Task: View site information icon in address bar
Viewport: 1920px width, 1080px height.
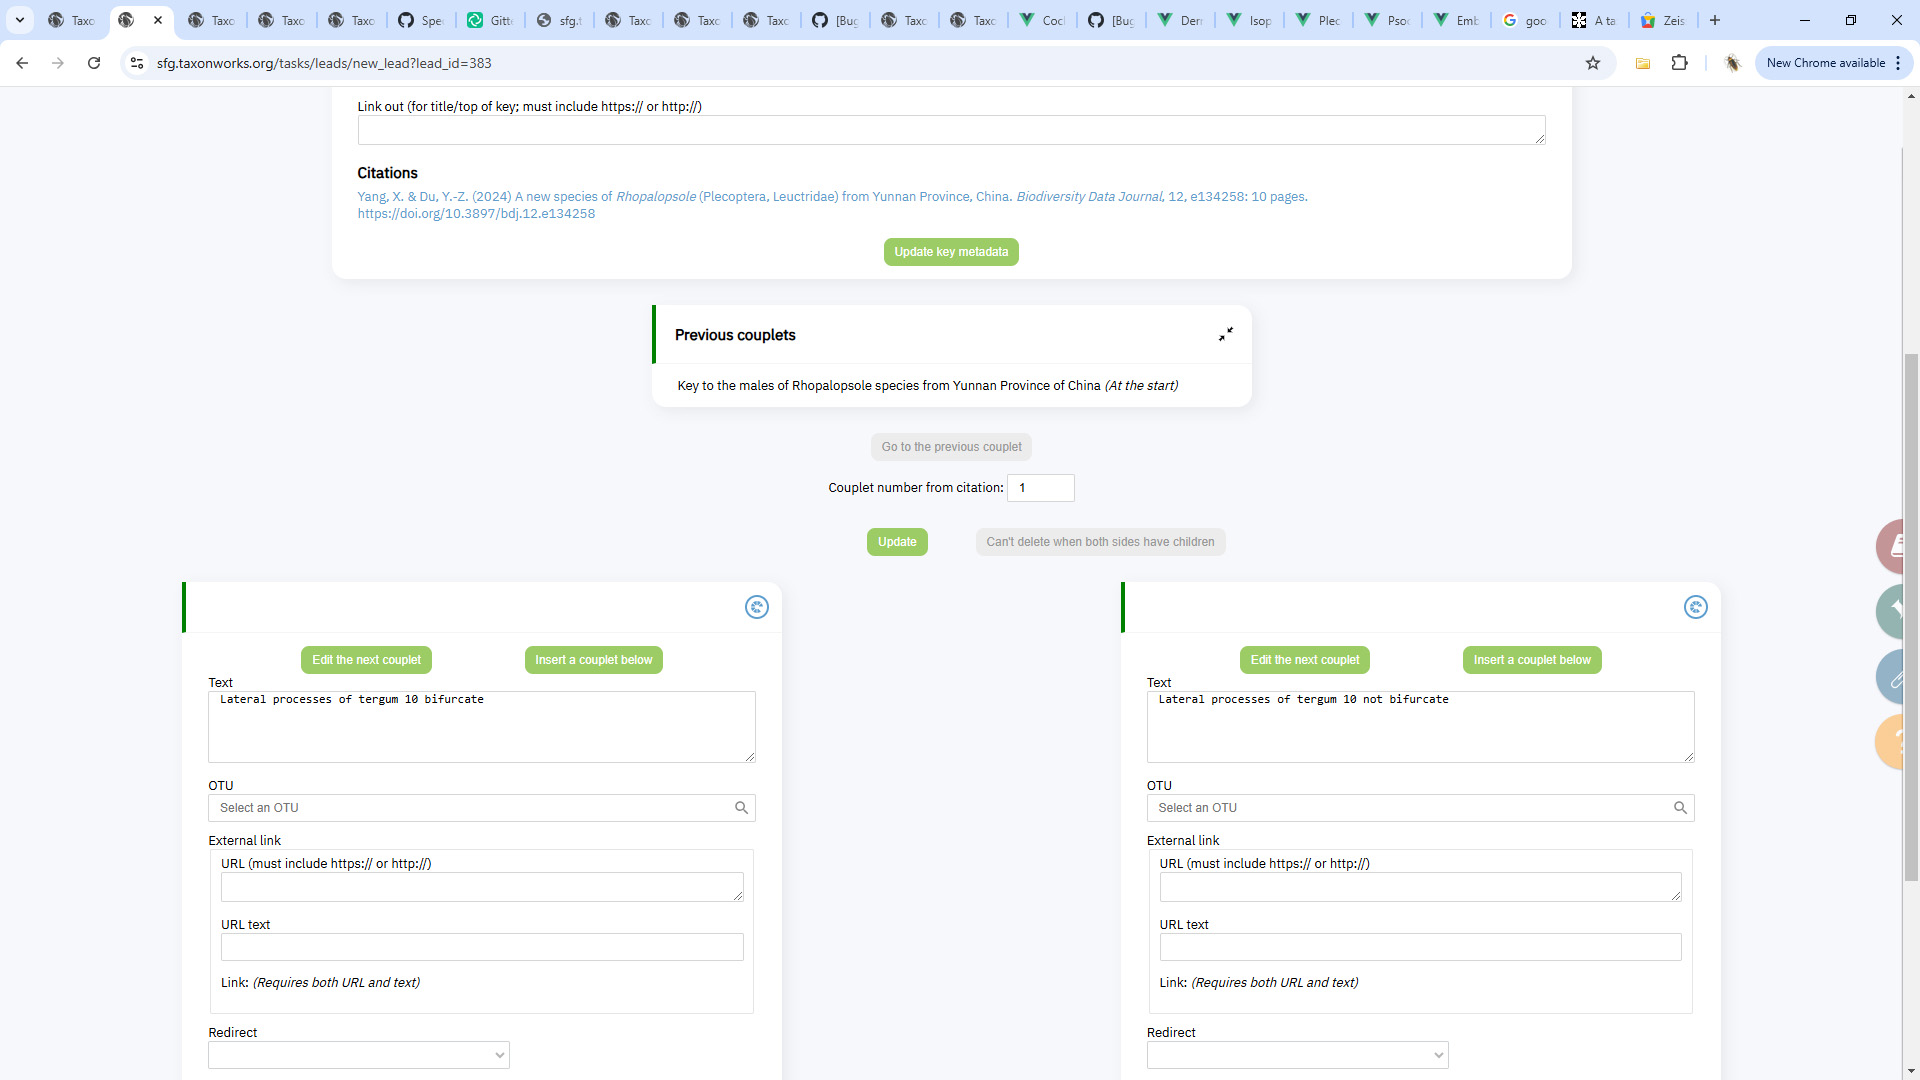Action: pos(137,63)
